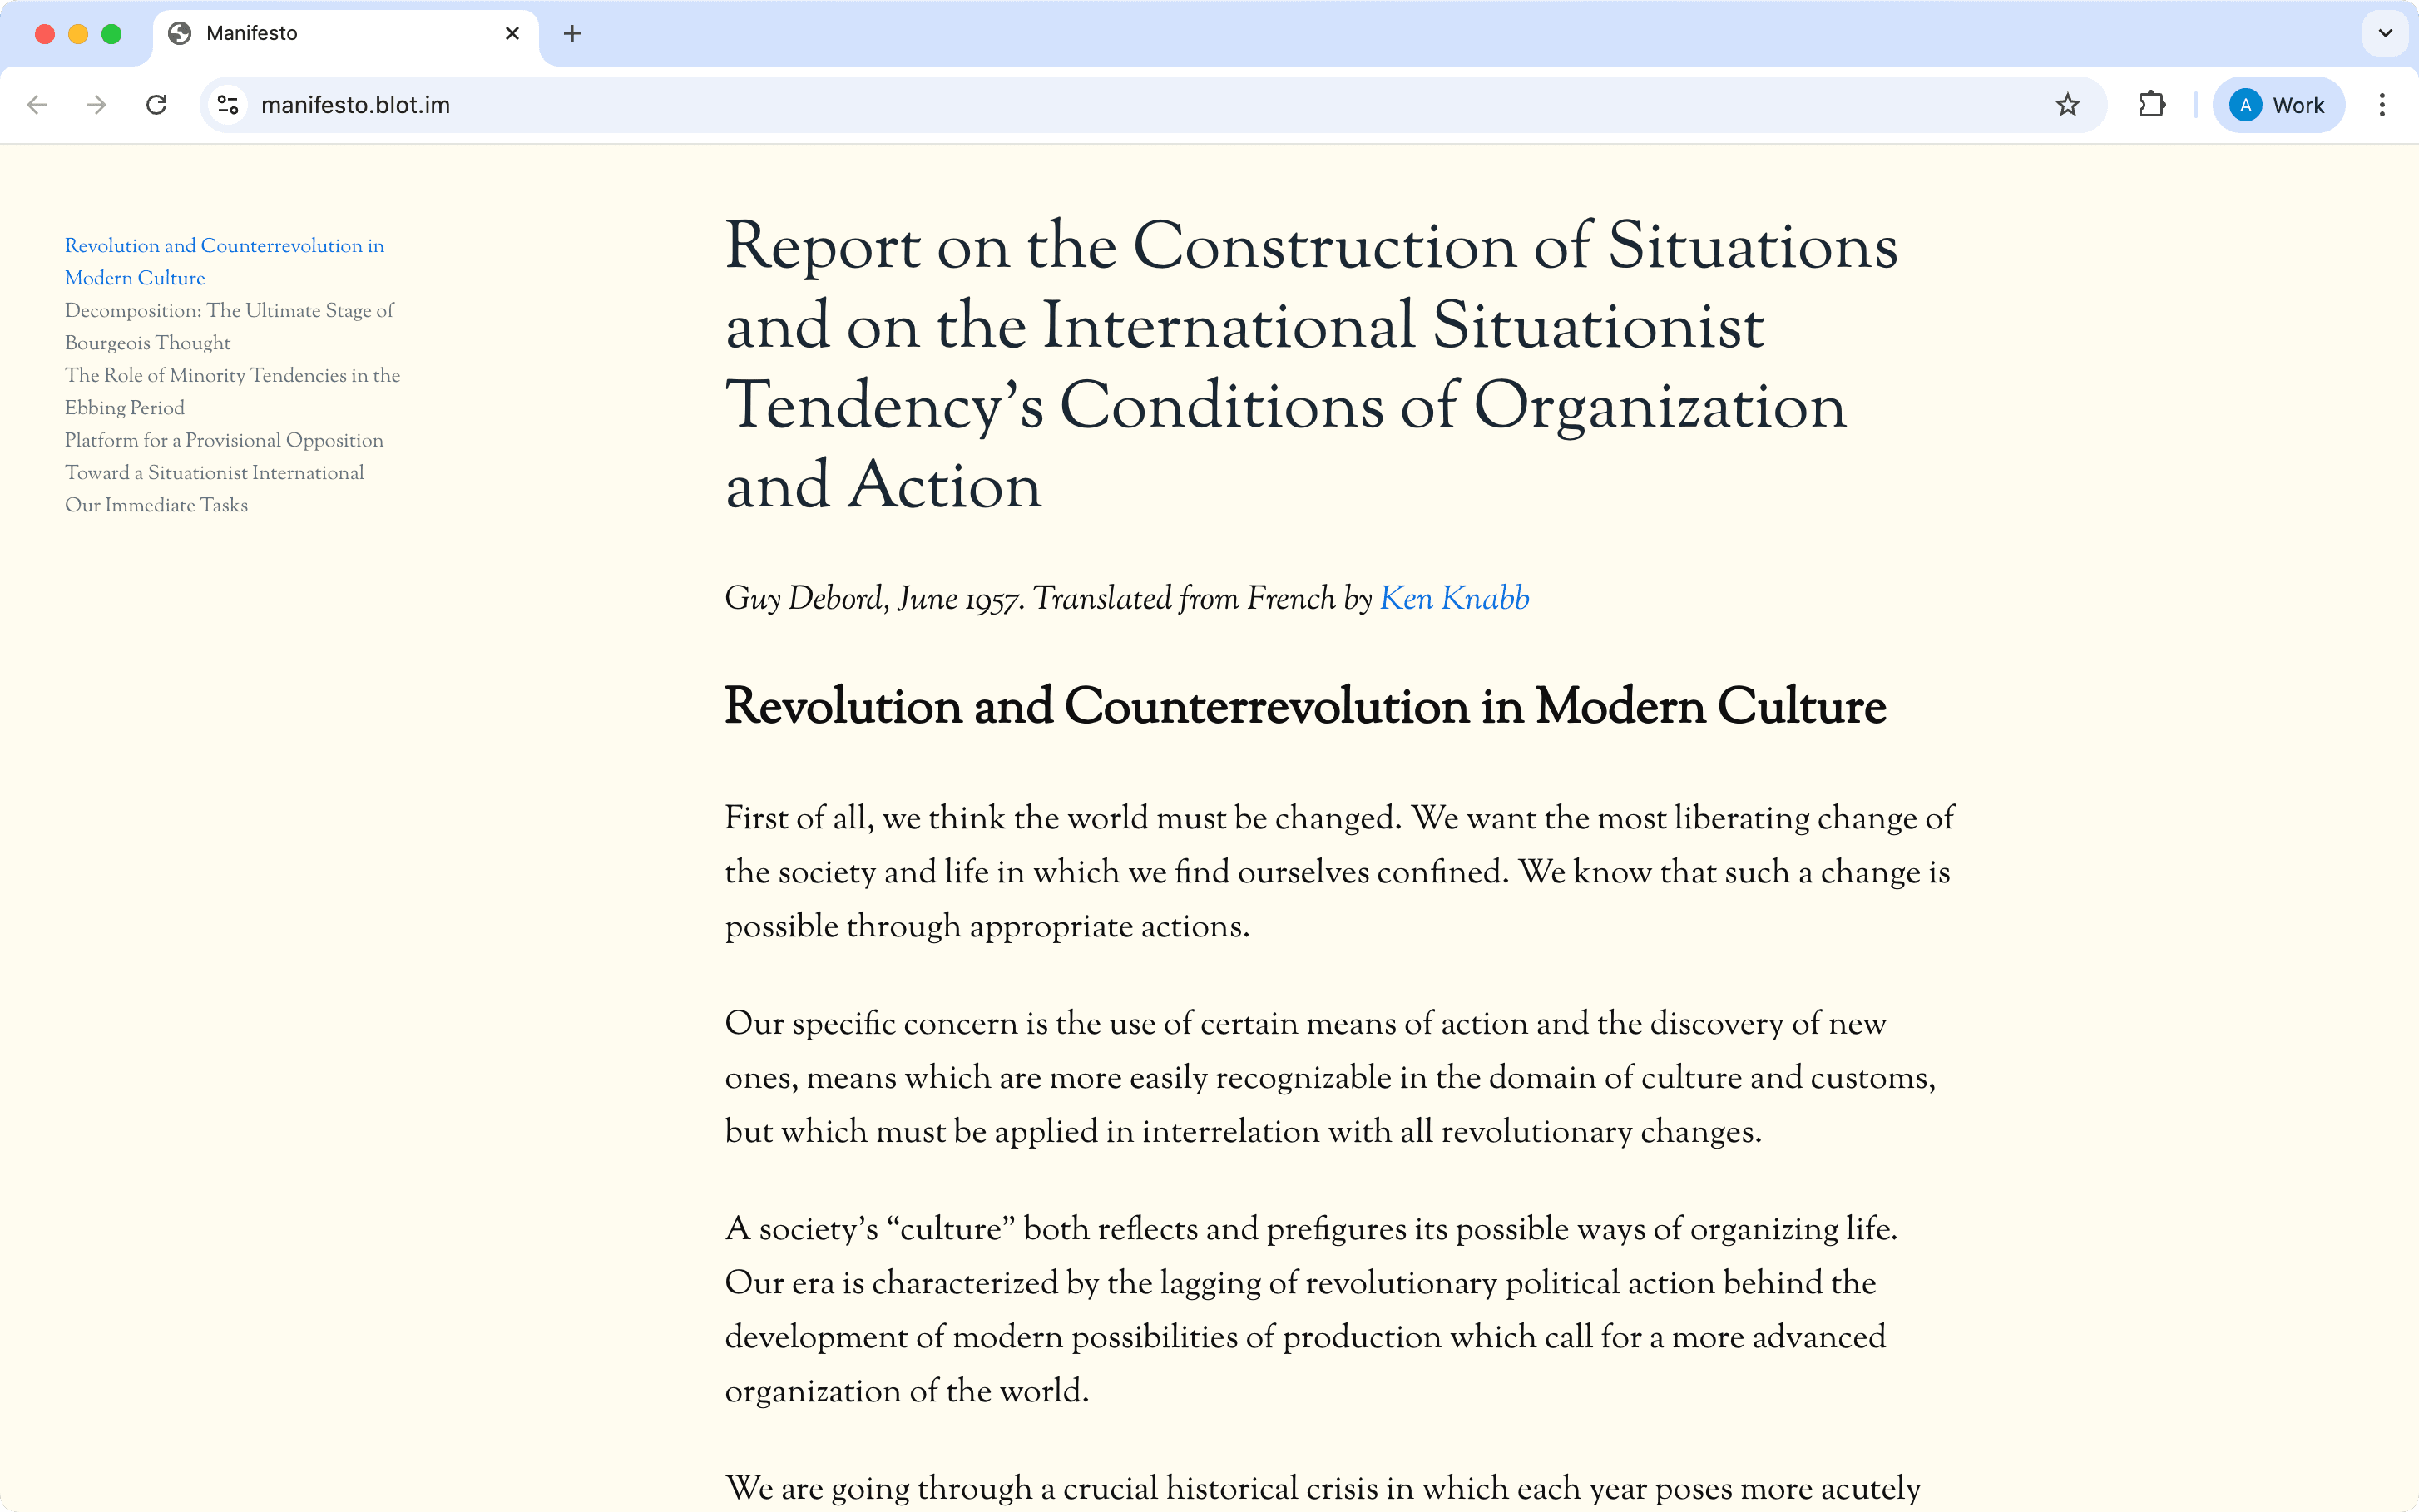Screen dimensions: 2419x1512
Task: Jump to Our Immediate Tasks section
Action: pos(156,505)
